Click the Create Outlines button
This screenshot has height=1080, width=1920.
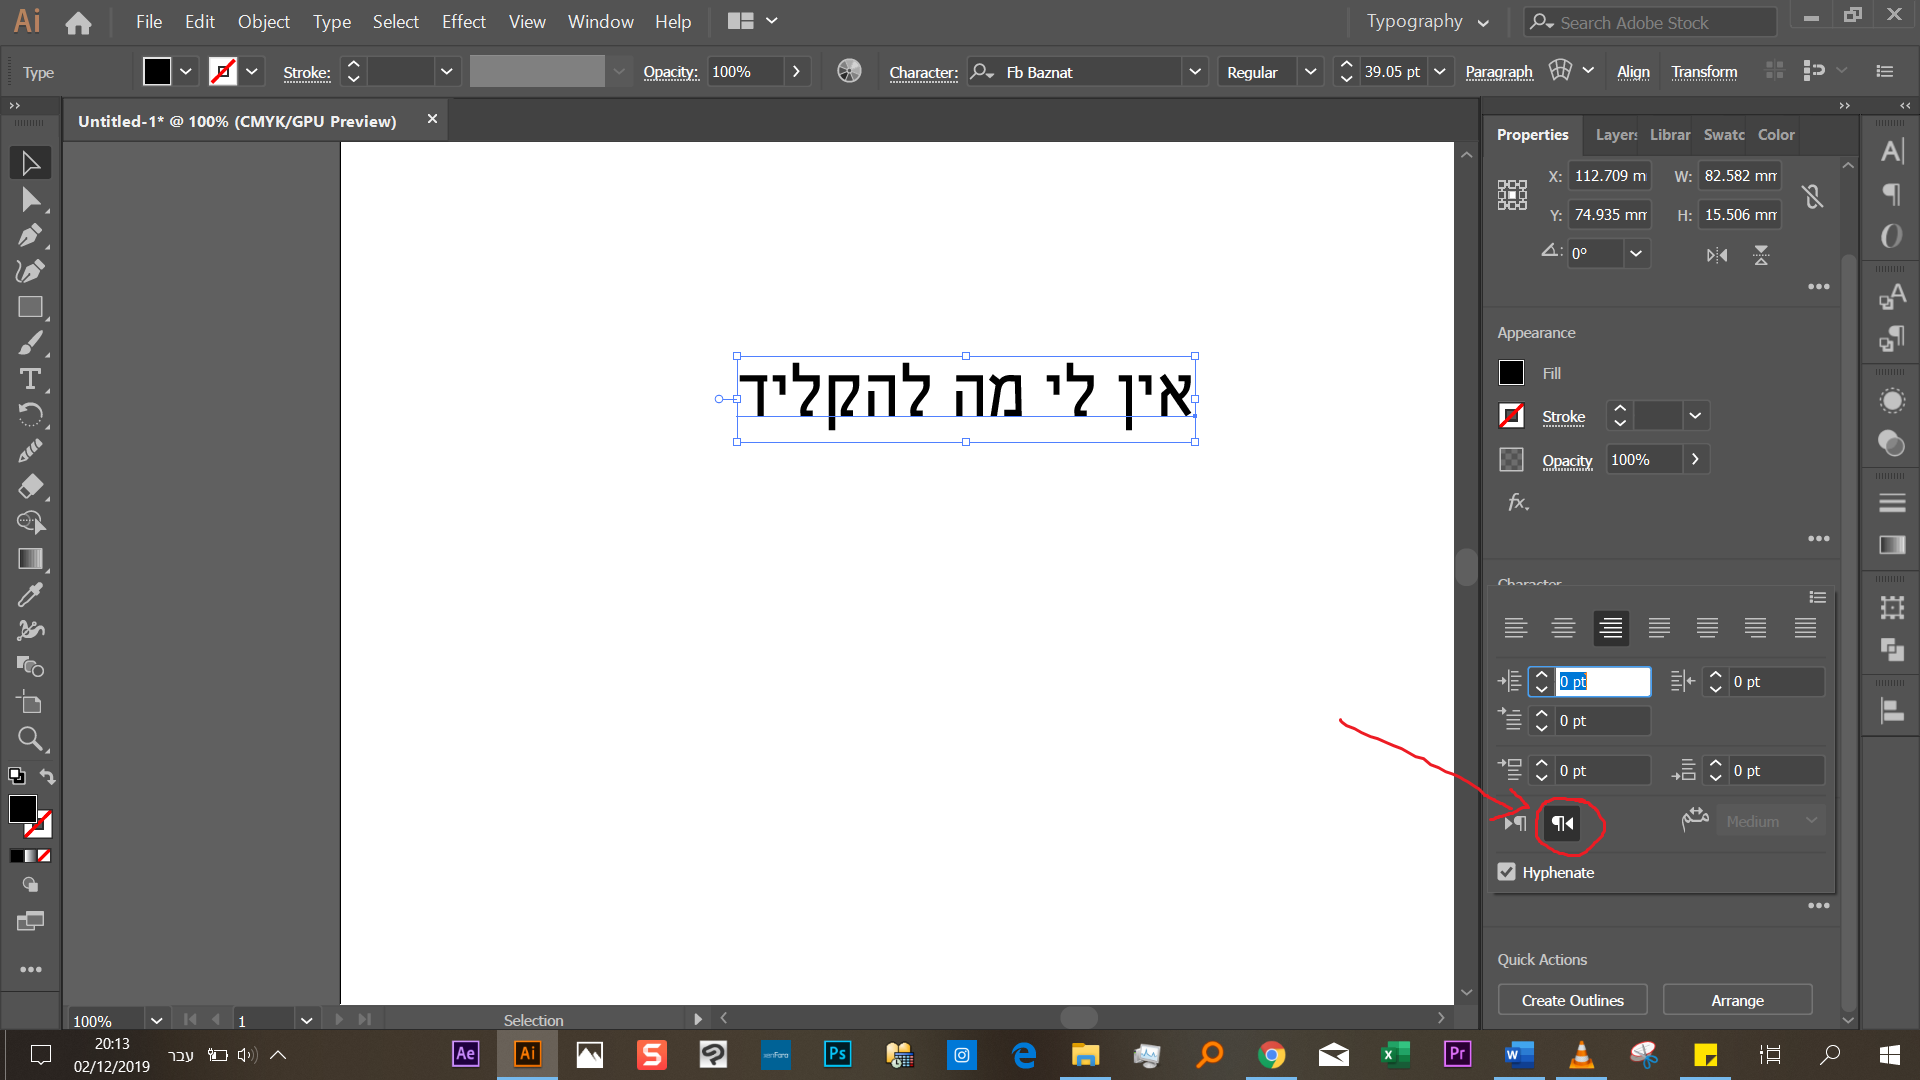[1572, 999]
